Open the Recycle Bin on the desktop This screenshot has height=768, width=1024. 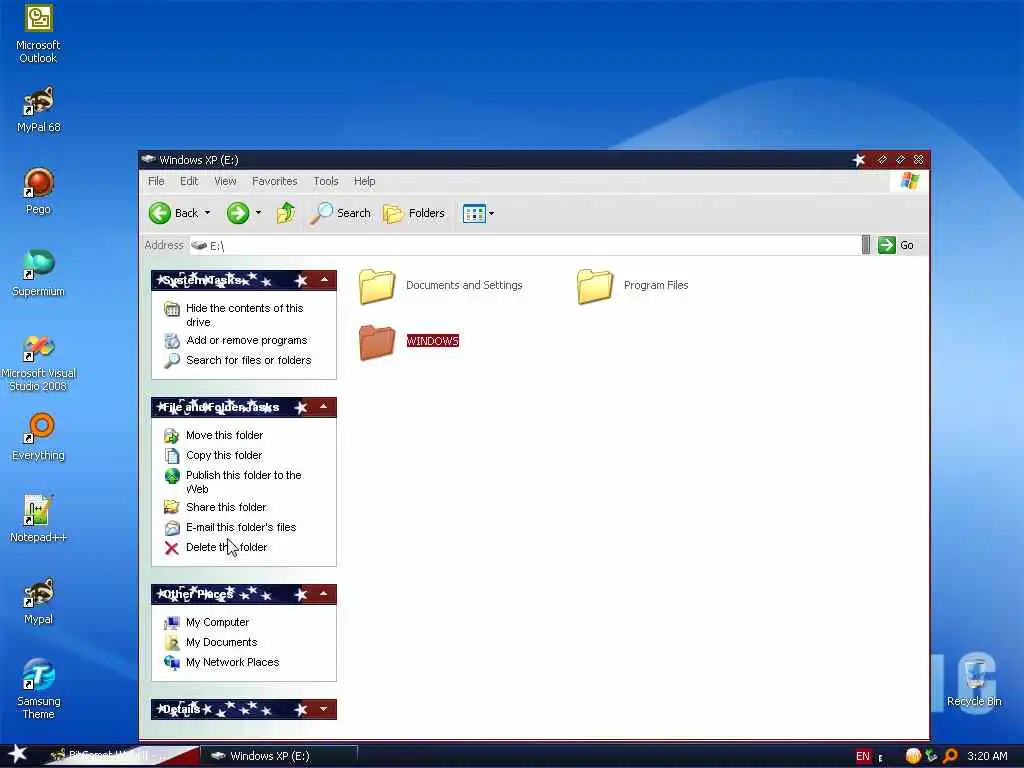[974, 682]
